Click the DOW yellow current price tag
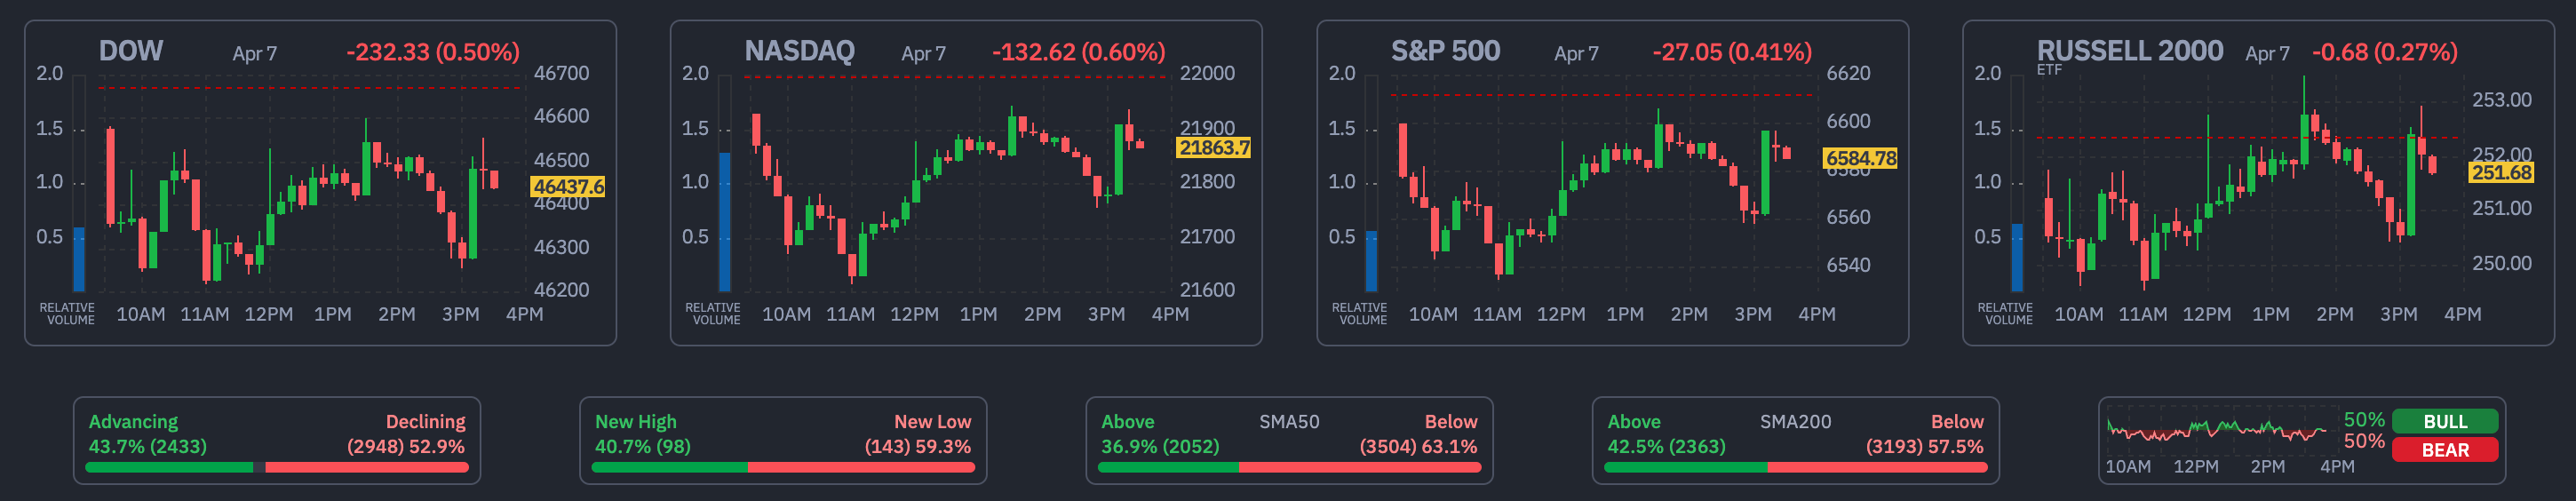This screenshot has height=501, width=2576. (568, 187)
